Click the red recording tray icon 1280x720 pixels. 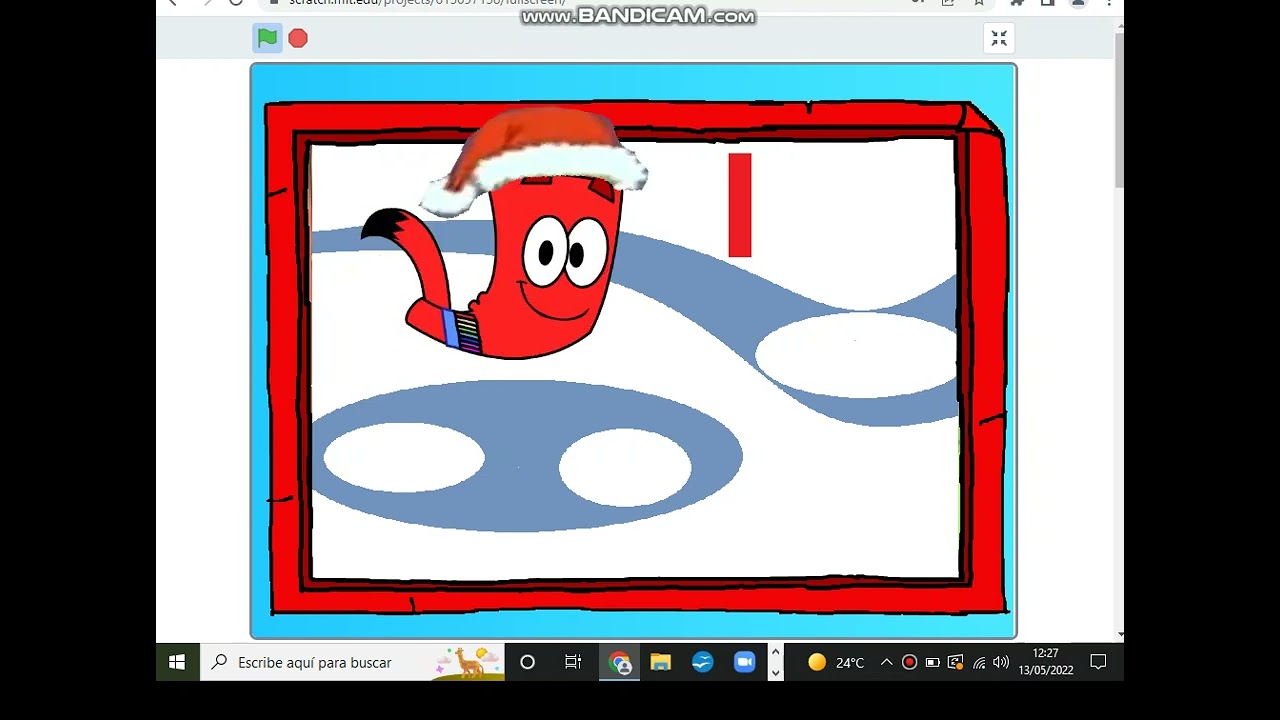(x=909, y=662)
